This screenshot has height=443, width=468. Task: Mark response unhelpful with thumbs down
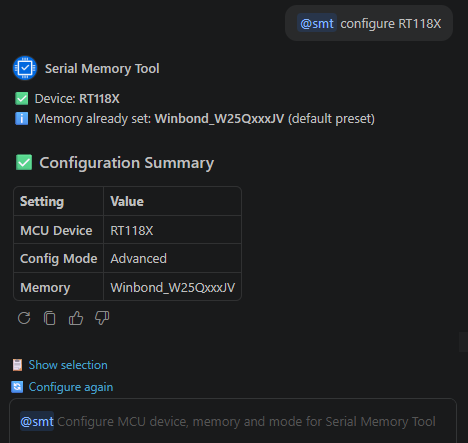[102, 318]
